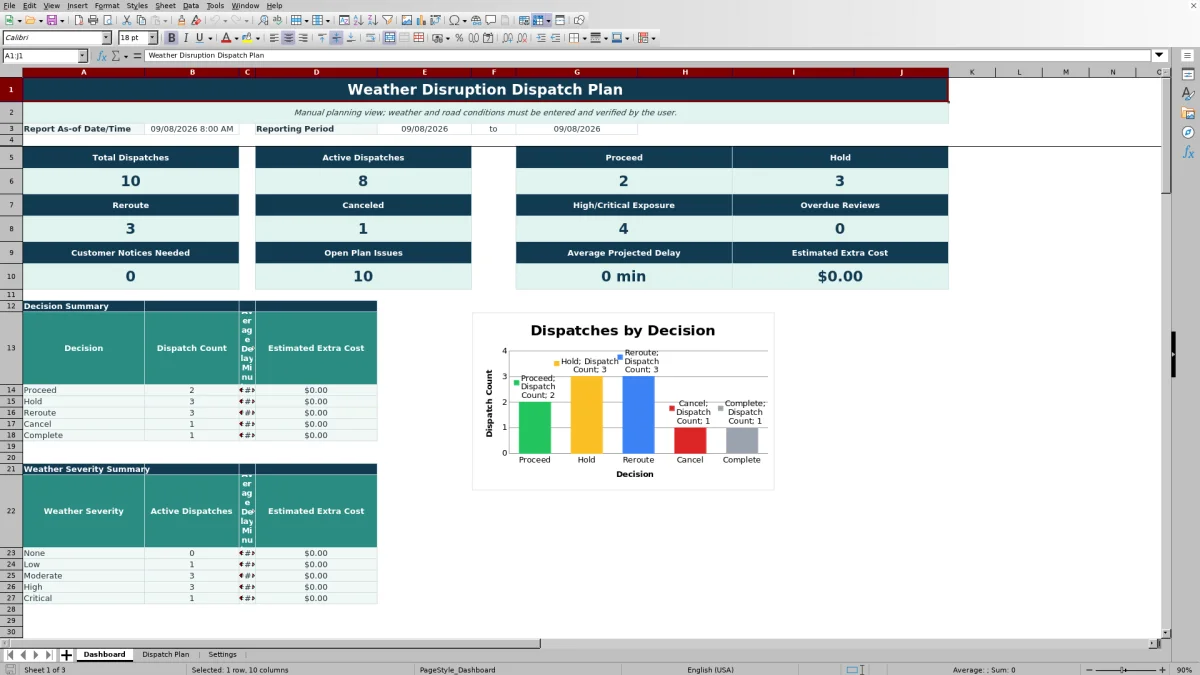Click the Insert Chart icon
This screenshot has height=675, width=1200.
click(x=420, y=20)
